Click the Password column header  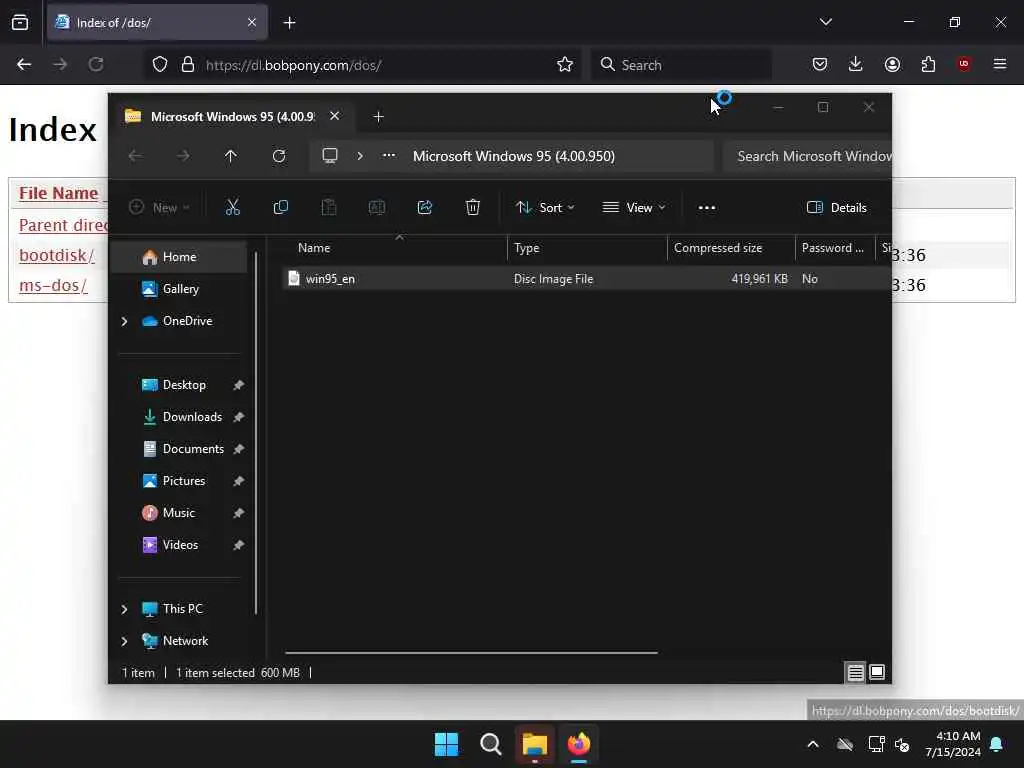[835, 248]
